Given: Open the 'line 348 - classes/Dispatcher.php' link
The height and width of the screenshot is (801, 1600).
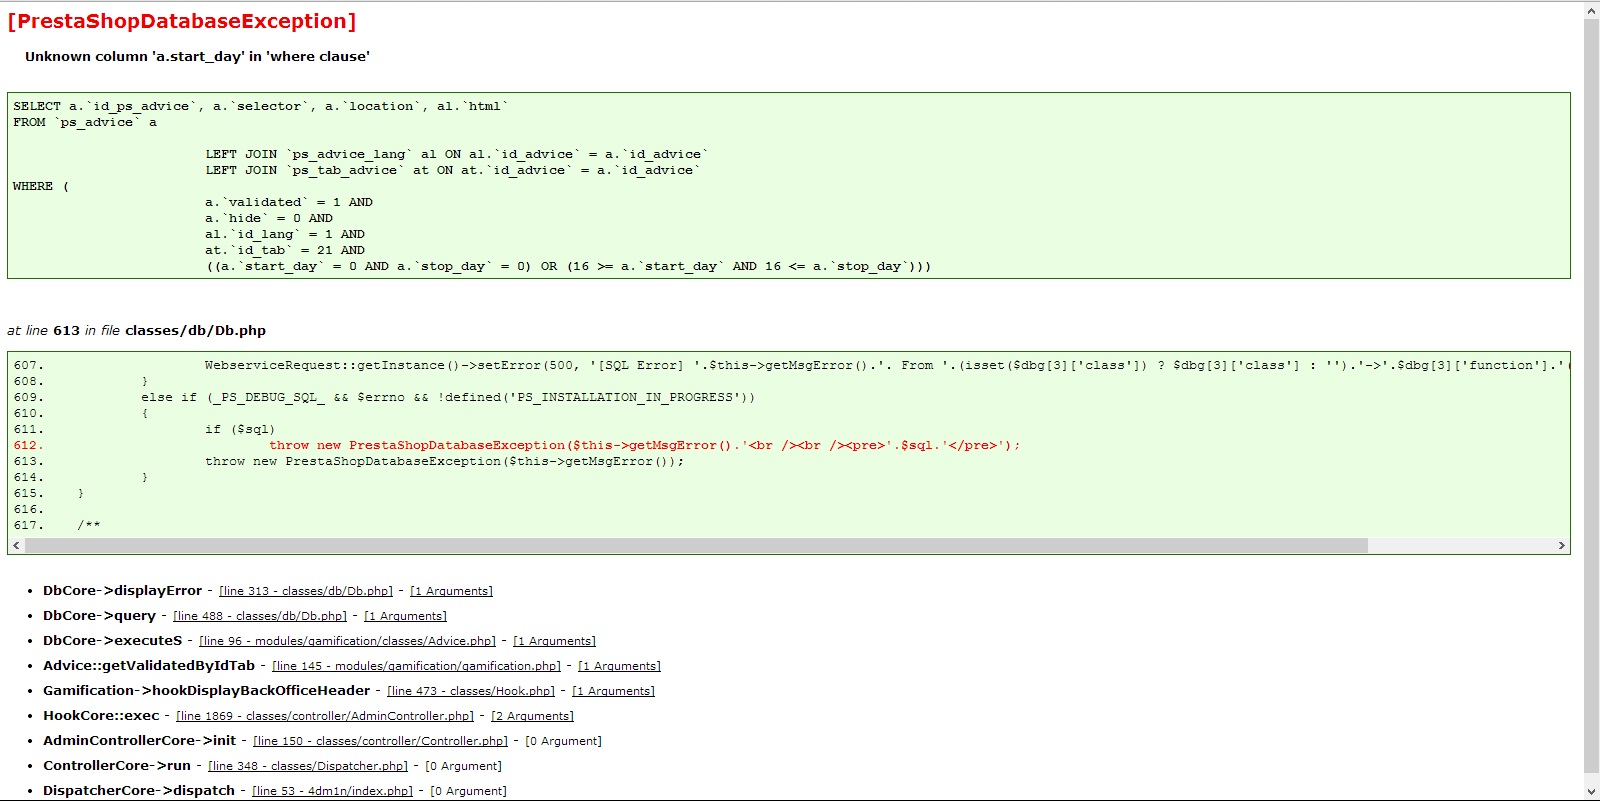Looking at the screenshot, I should (308, 766).
